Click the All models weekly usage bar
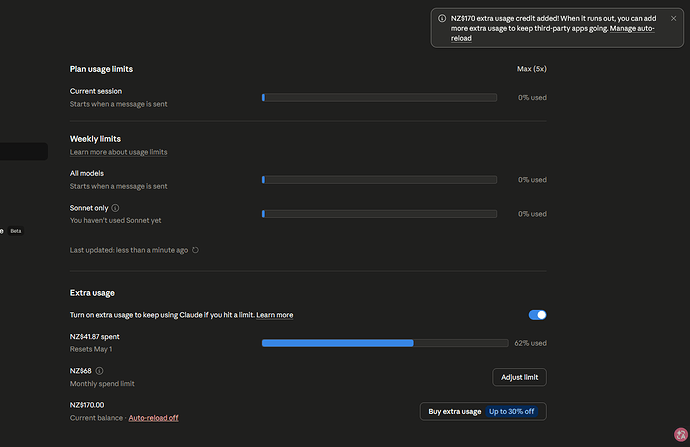Viewport: 690px width, 447px height. [x=379, y=180]
